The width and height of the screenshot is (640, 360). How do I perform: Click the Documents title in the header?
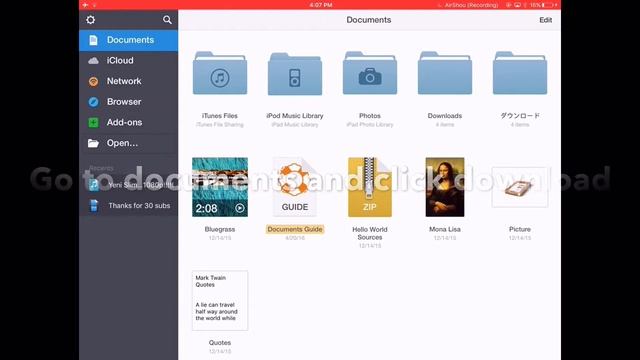pyautogui.click(x=369, y=20)
